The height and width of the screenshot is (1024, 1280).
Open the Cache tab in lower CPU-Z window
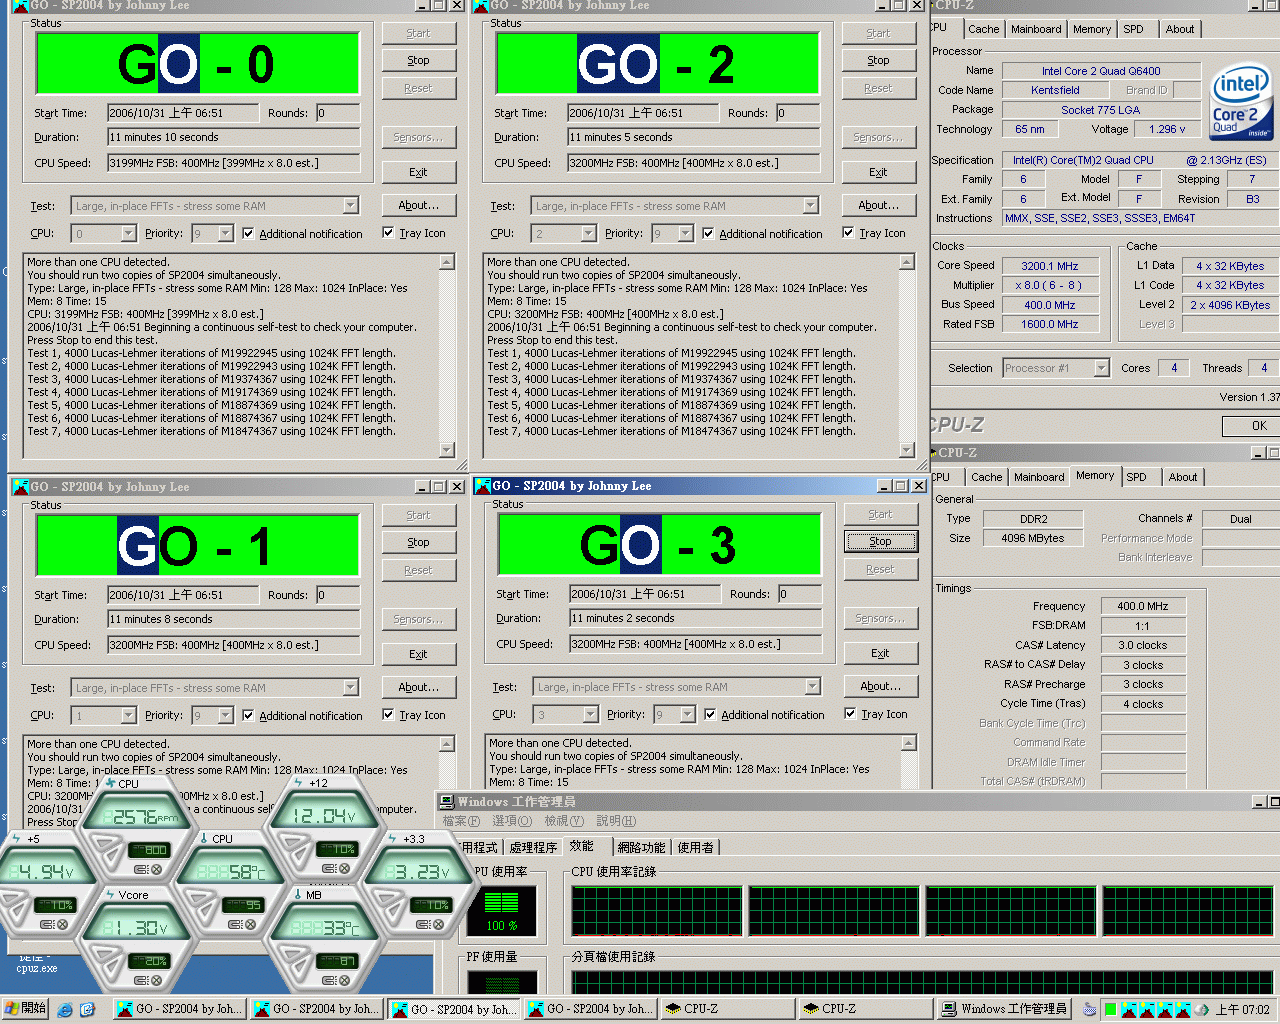(x=986, y=477)
